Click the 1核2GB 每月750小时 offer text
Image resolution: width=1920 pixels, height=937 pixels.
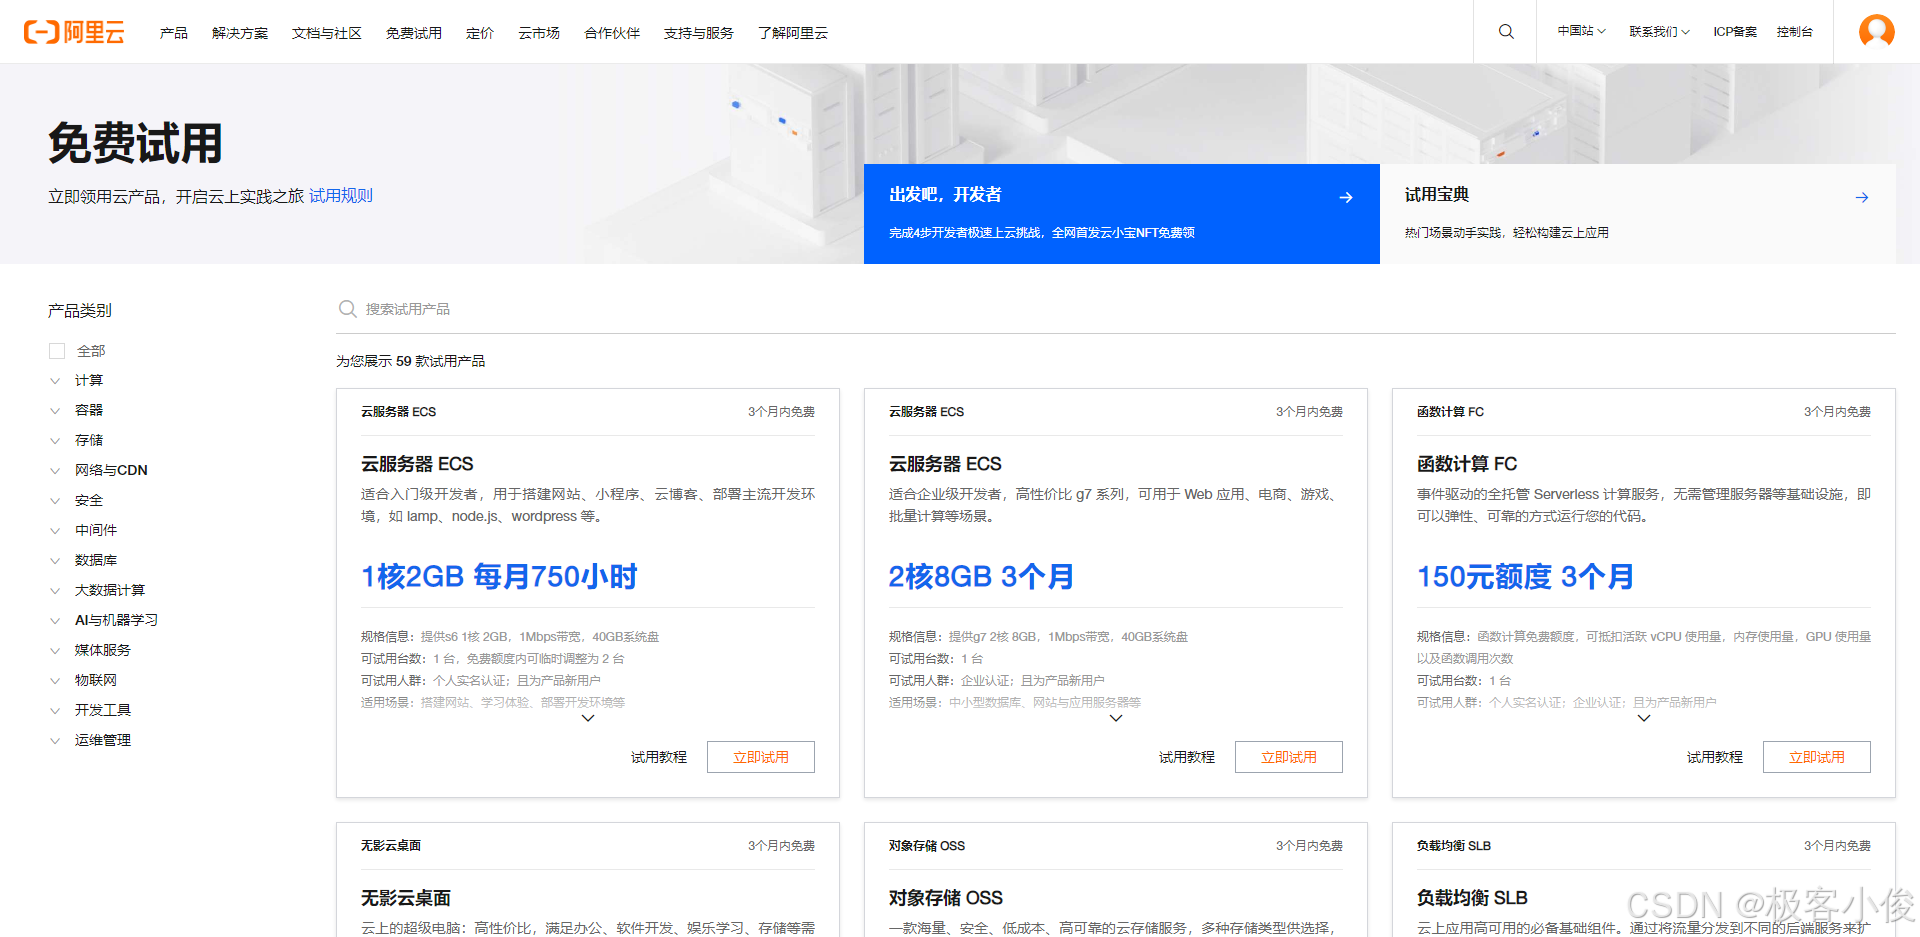coord(499,576)
